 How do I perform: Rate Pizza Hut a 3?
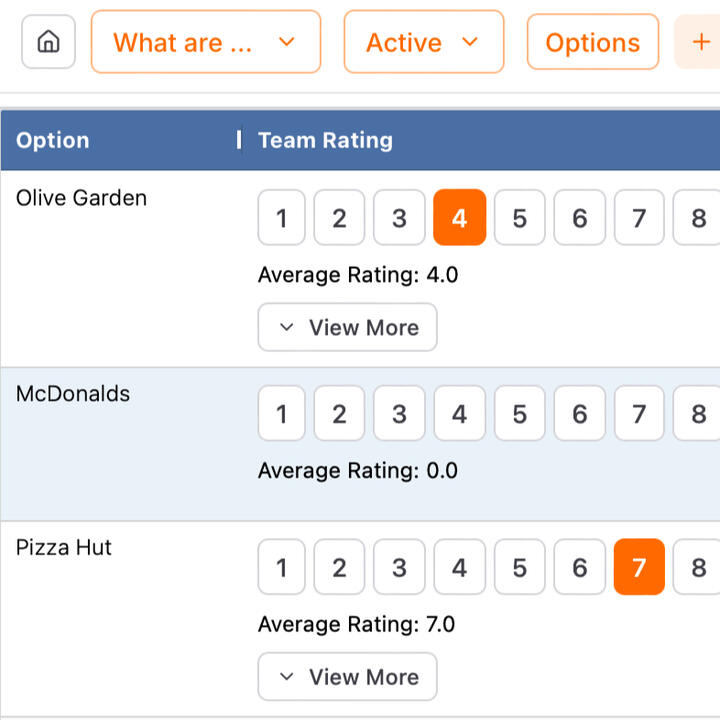point(399,568)
